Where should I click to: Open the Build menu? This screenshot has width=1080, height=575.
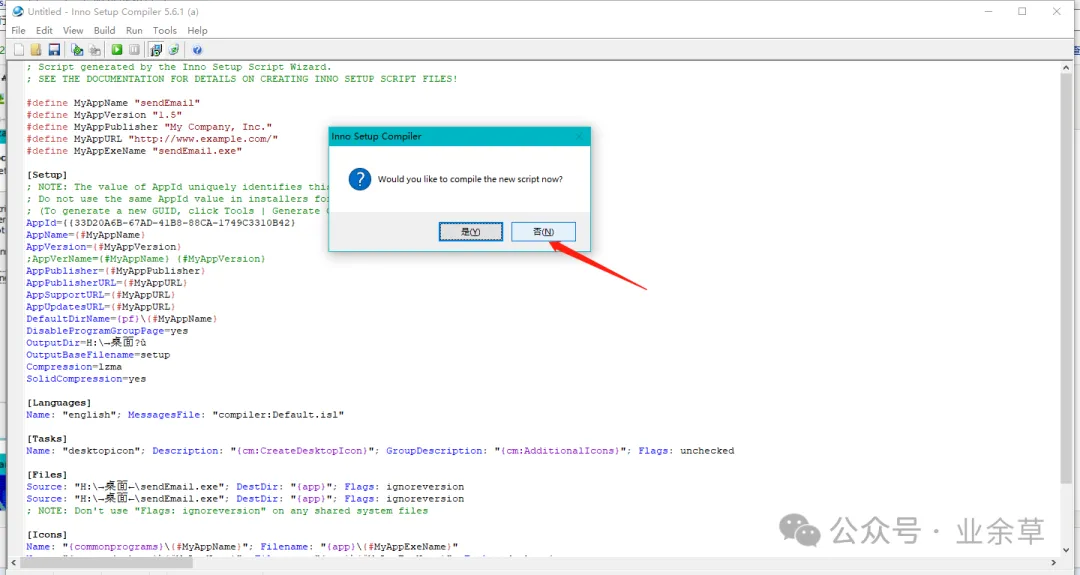[105, 30]
